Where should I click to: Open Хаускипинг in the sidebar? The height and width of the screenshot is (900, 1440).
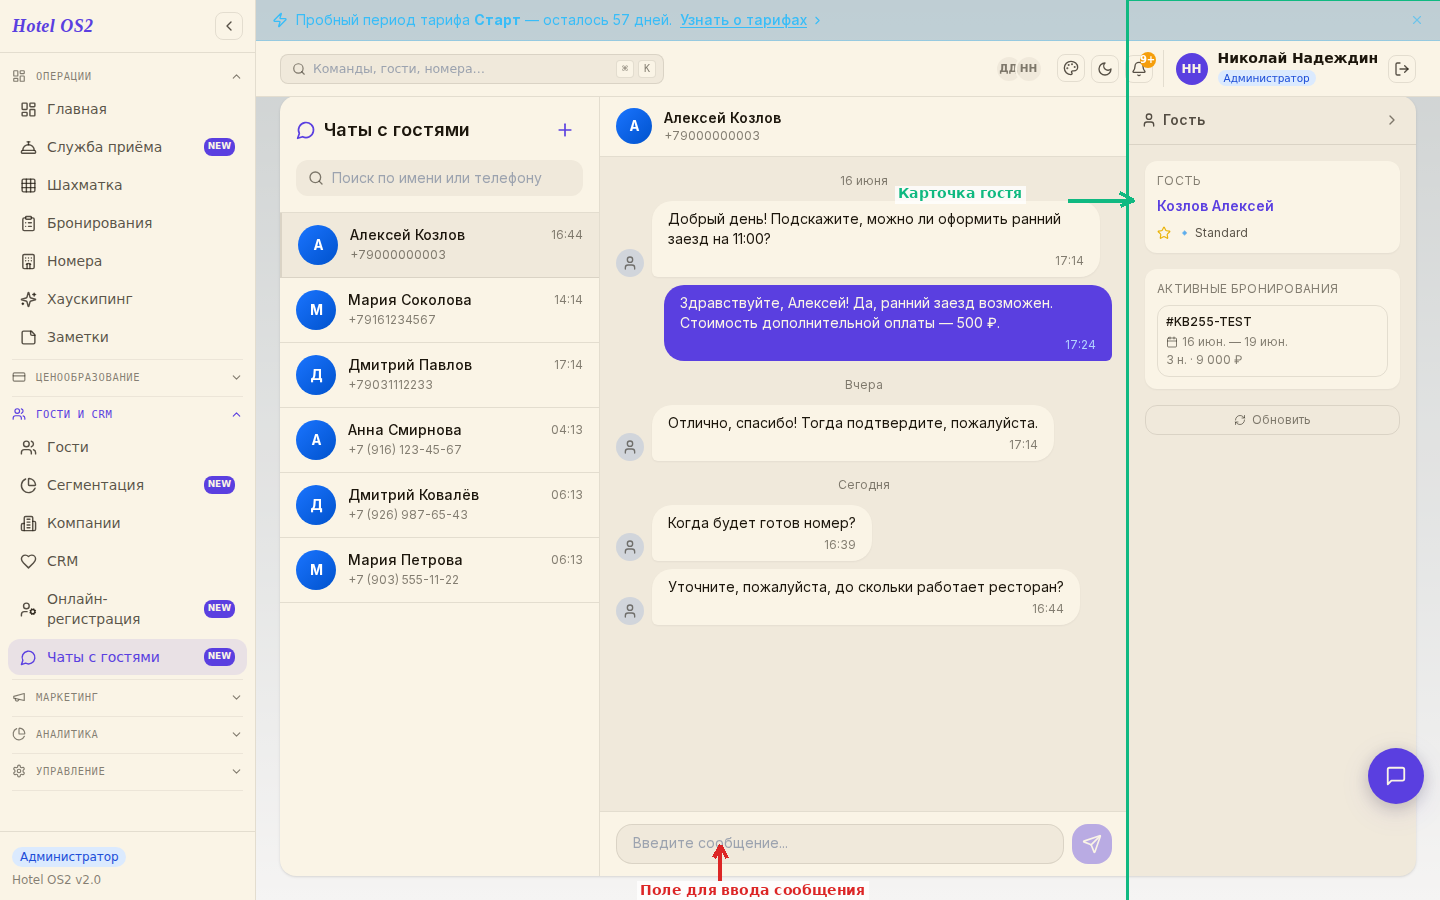point(127,299)
